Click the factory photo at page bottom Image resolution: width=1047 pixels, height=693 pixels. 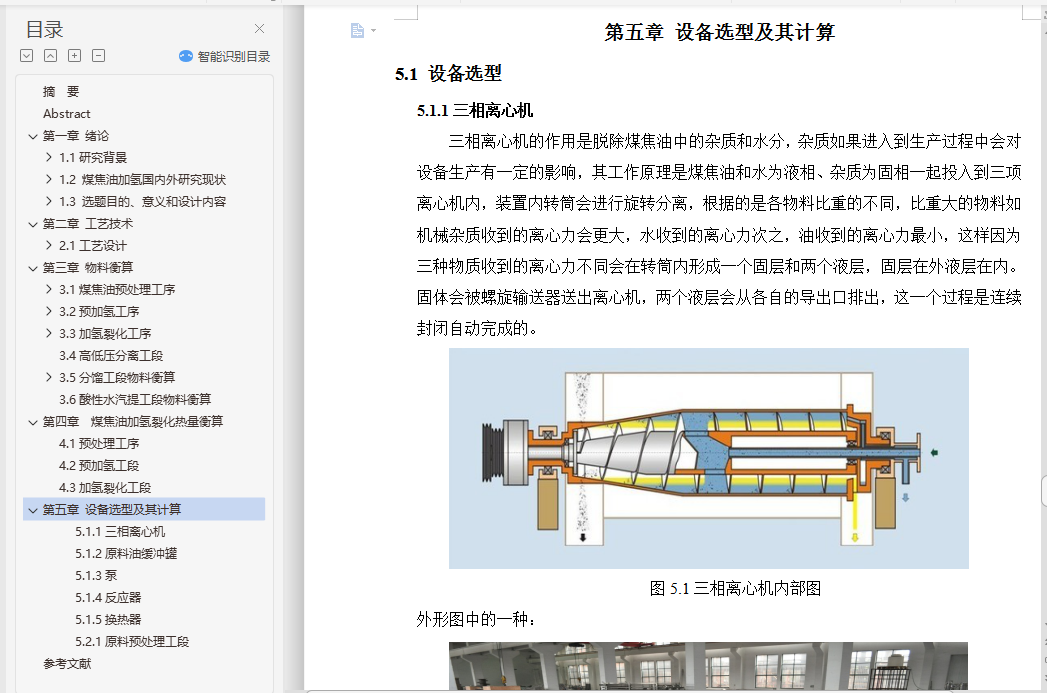click(708, 666)
